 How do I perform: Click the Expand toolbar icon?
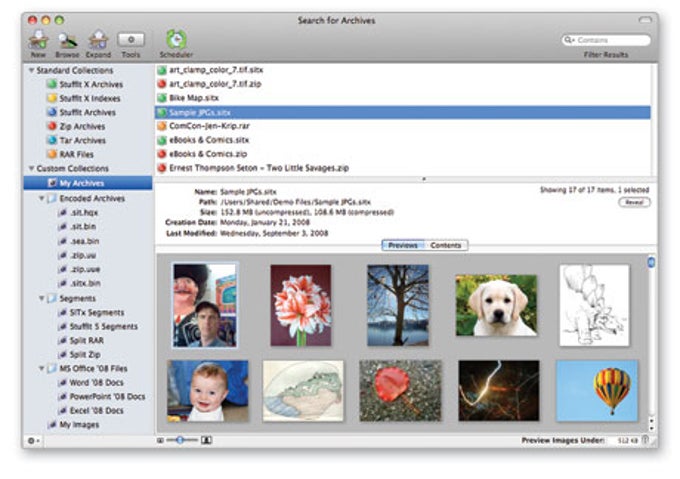pos(98,40)
